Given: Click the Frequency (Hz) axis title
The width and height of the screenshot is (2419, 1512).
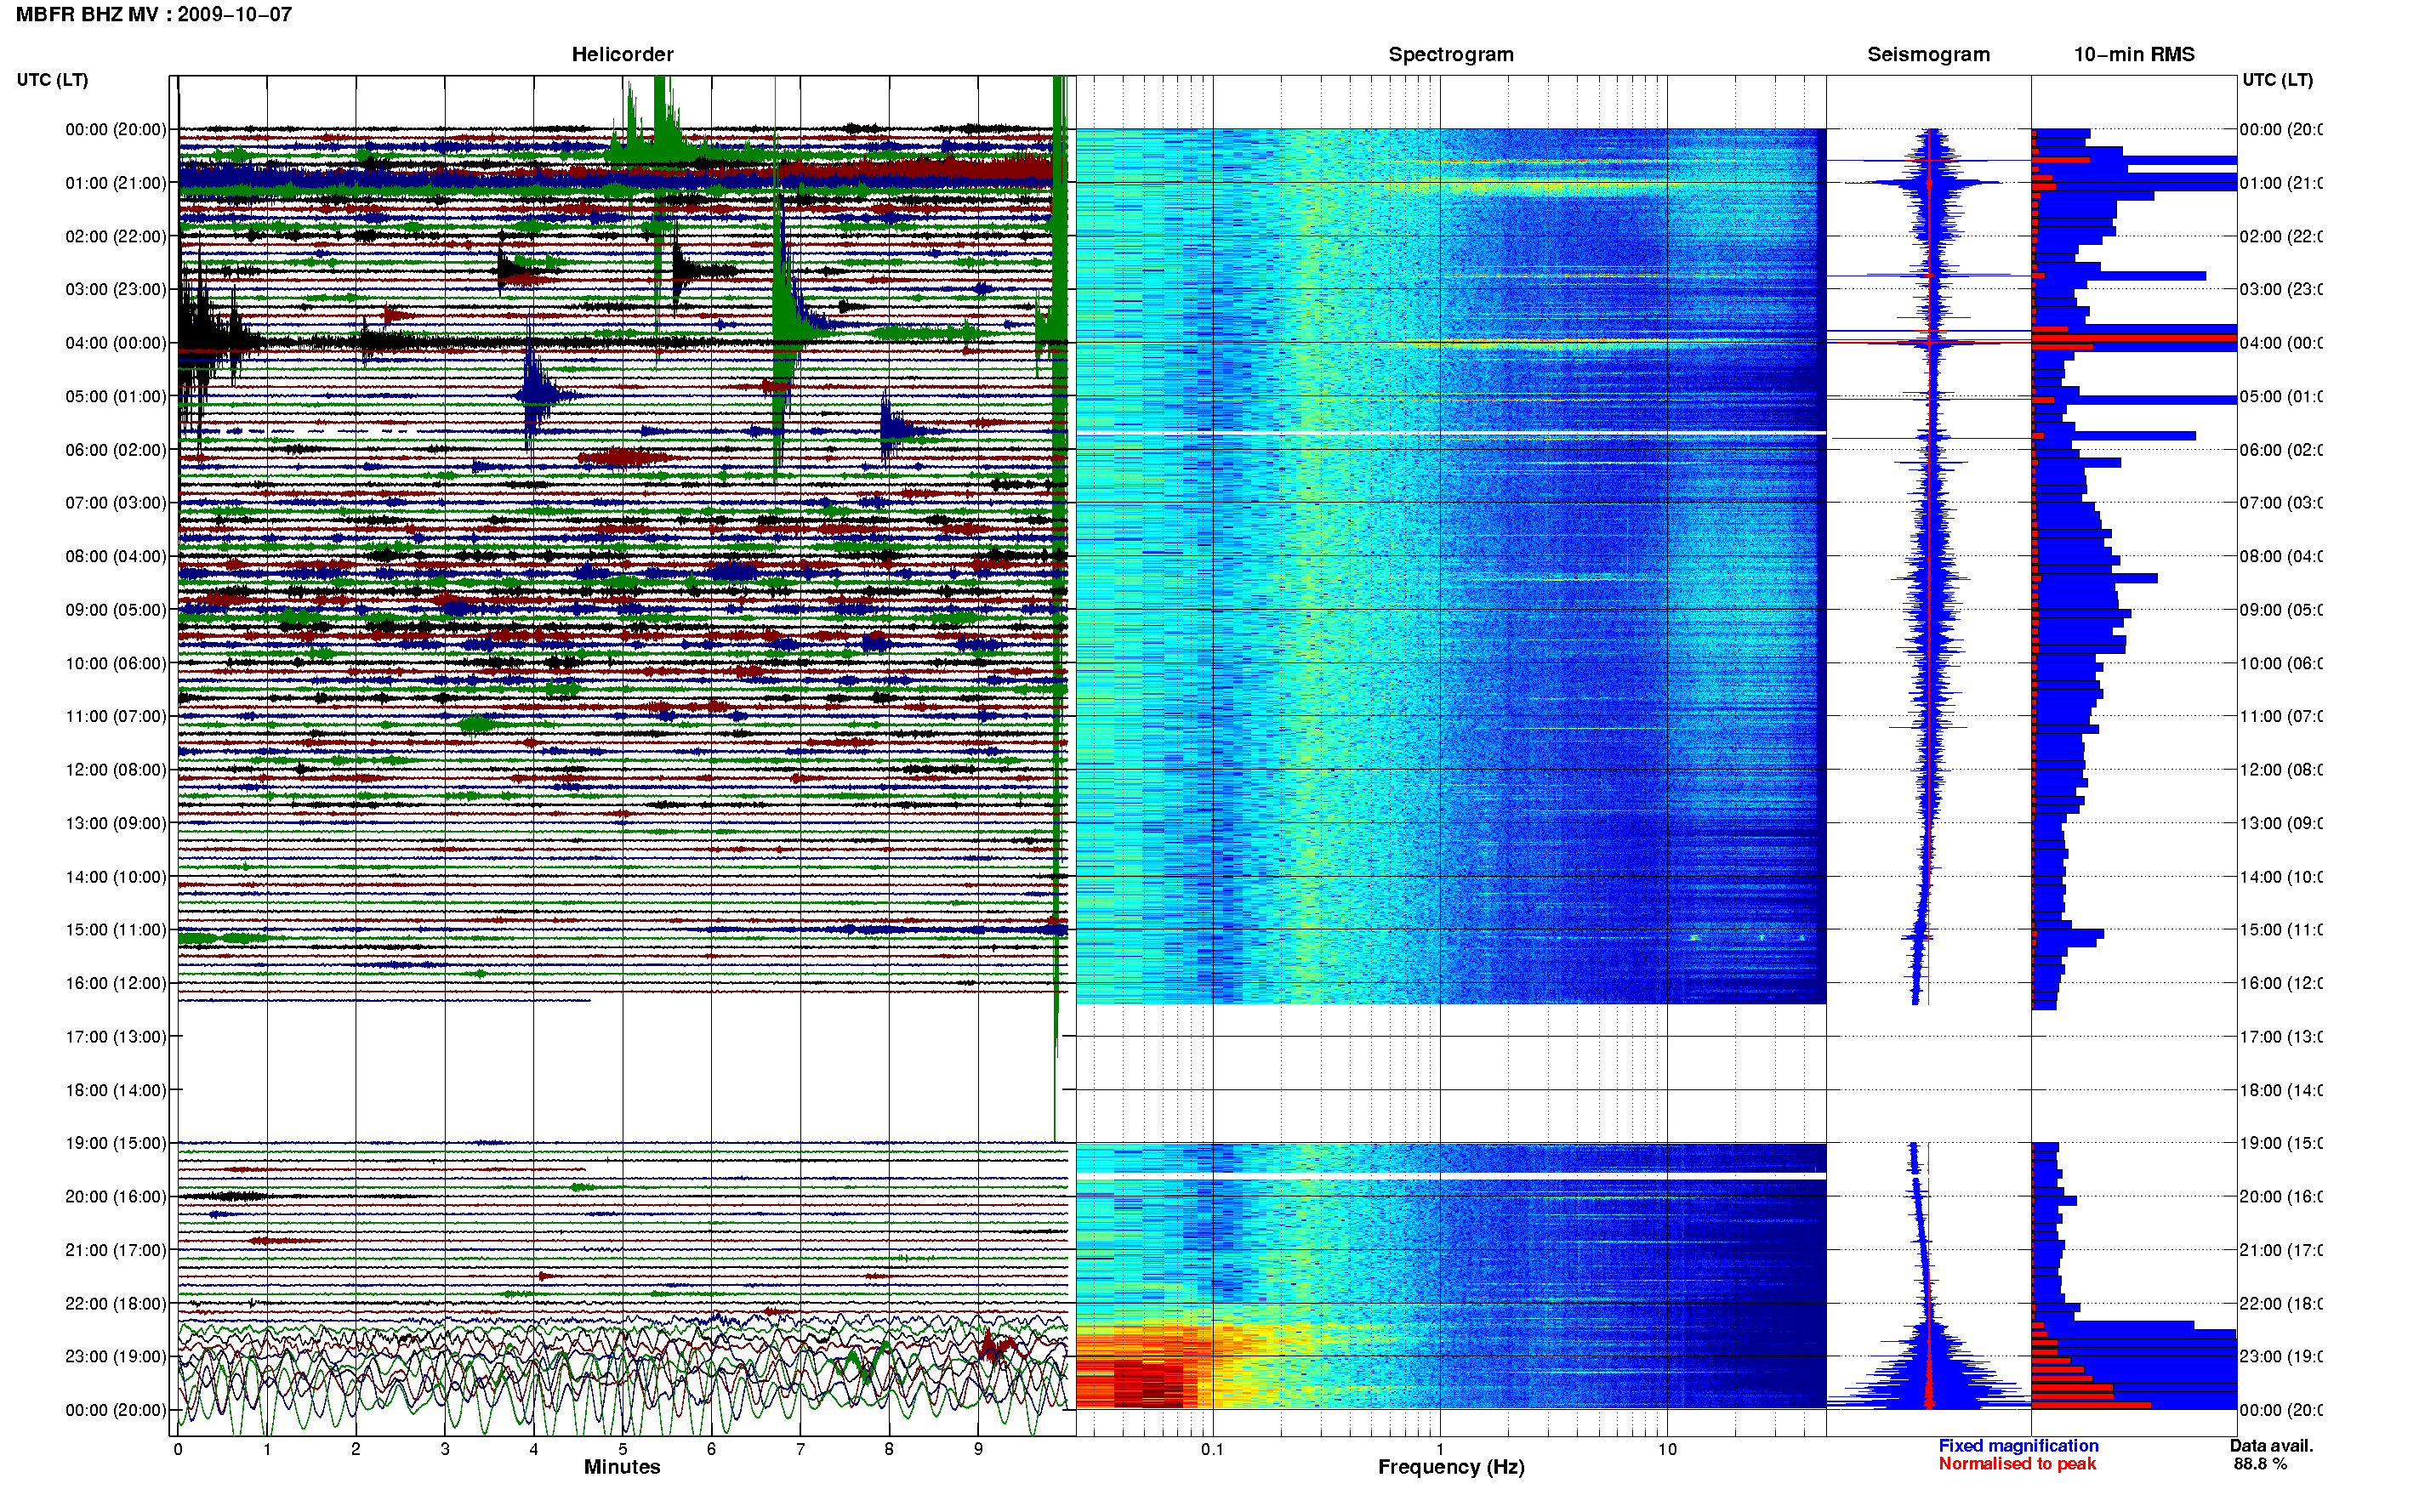Looking at the screenshot, I should point(1451,1467).
